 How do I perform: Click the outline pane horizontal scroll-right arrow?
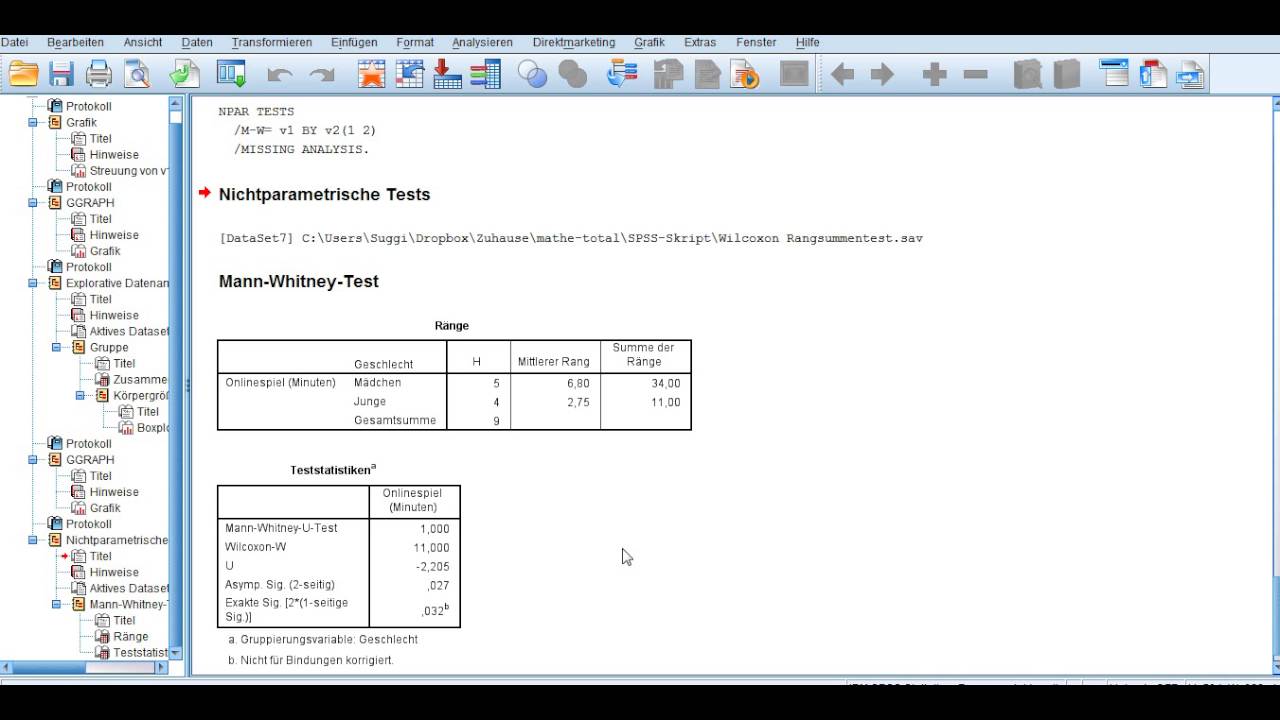(x=162, y=668)
